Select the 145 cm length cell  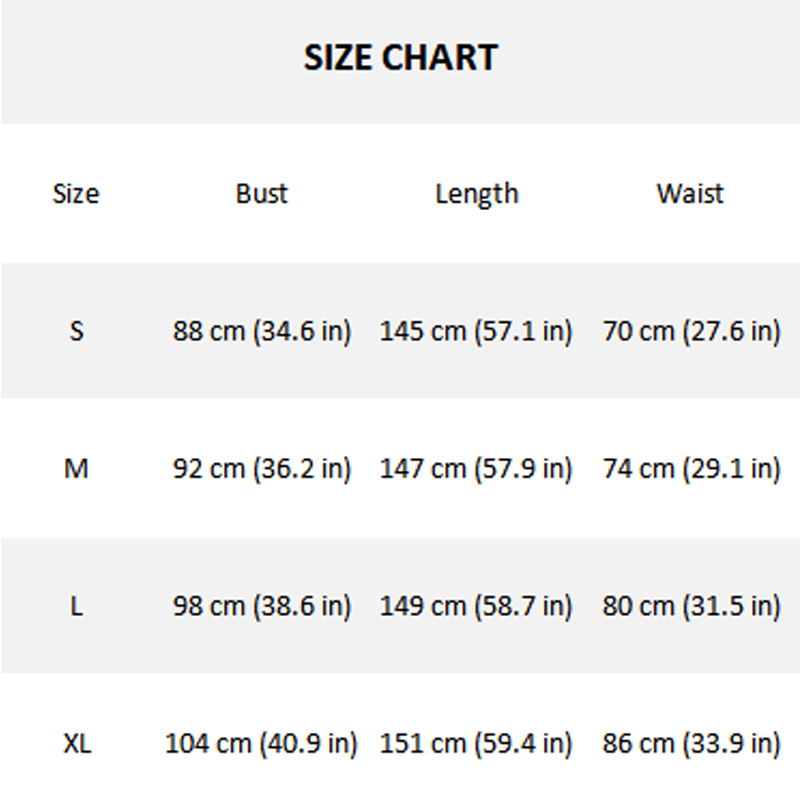tap(476, 331)
